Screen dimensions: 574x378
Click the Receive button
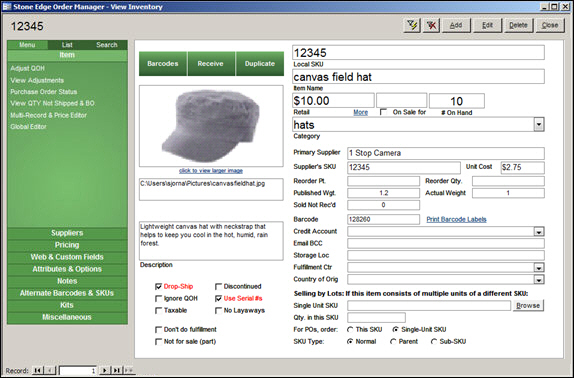tap(210, 64)
